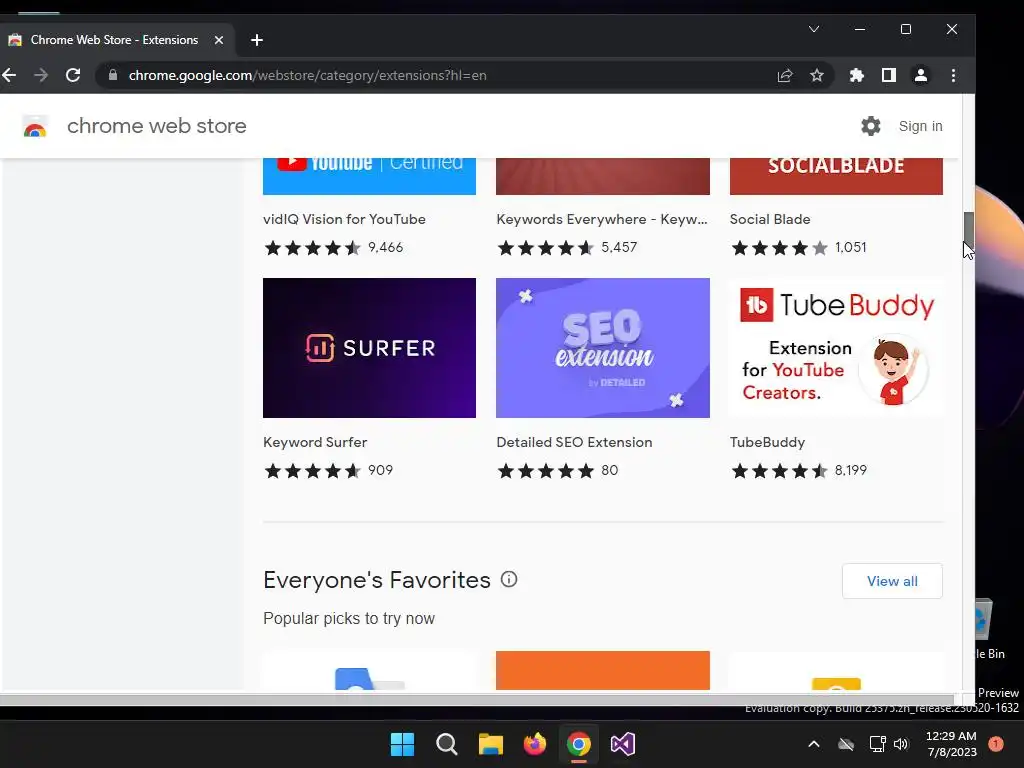Screen dimensions: 1024x768
Task: Open the SEO extension thumbnail
Action: tap(603, 348)
